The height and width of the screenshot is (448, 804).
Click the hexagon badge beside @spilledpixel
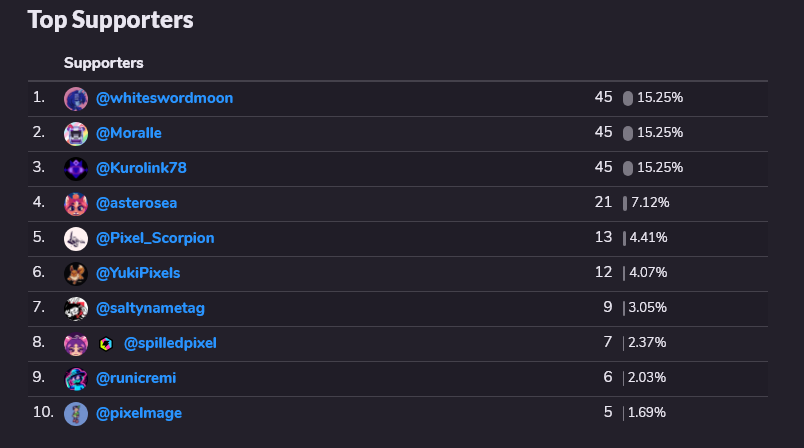pyautogui.click(x=106, y=344)
